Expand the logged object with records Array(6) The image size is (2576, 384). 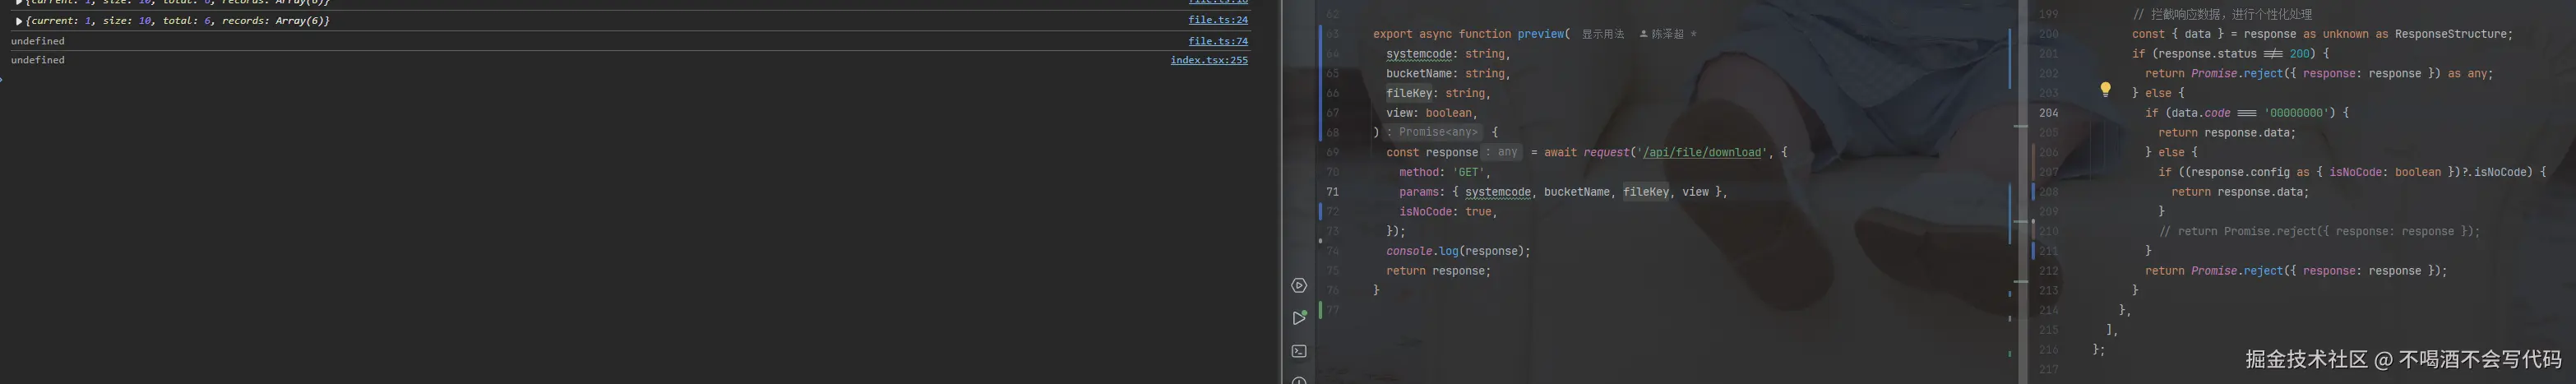click(x=19, y=21)
